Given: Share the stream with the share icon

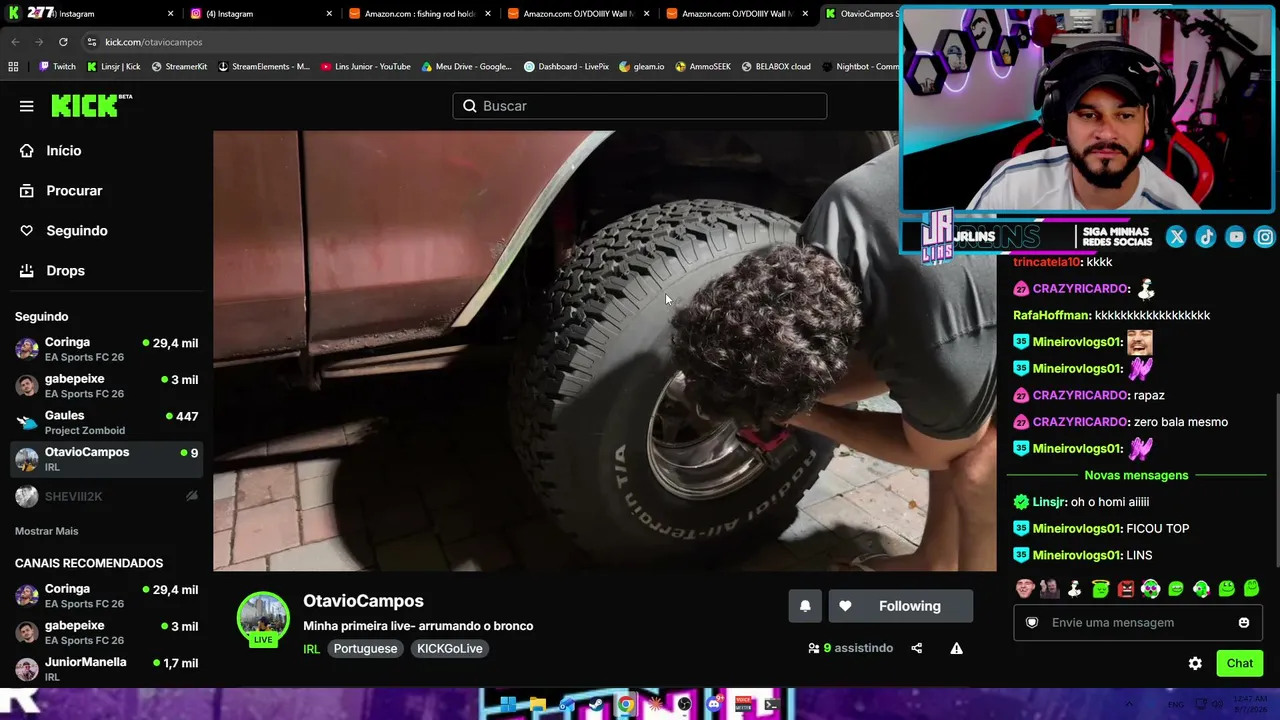Looking at the screenshot, I should (917, 648).
